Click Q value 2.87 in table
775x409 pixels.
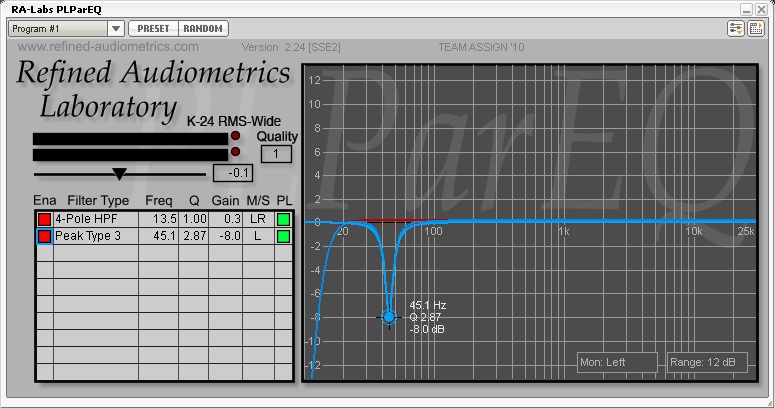click(193, 236)
